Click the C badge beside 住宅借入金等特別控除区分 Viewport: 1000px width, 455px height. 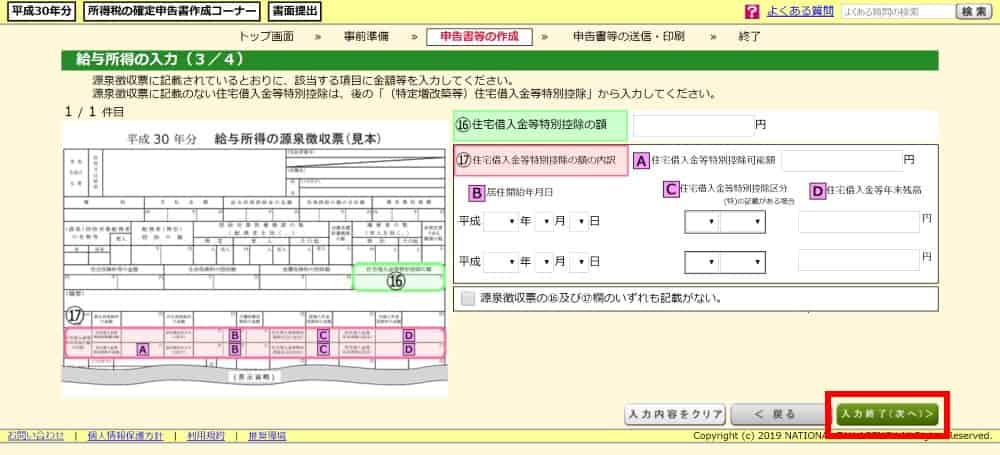tap(672, 190)
